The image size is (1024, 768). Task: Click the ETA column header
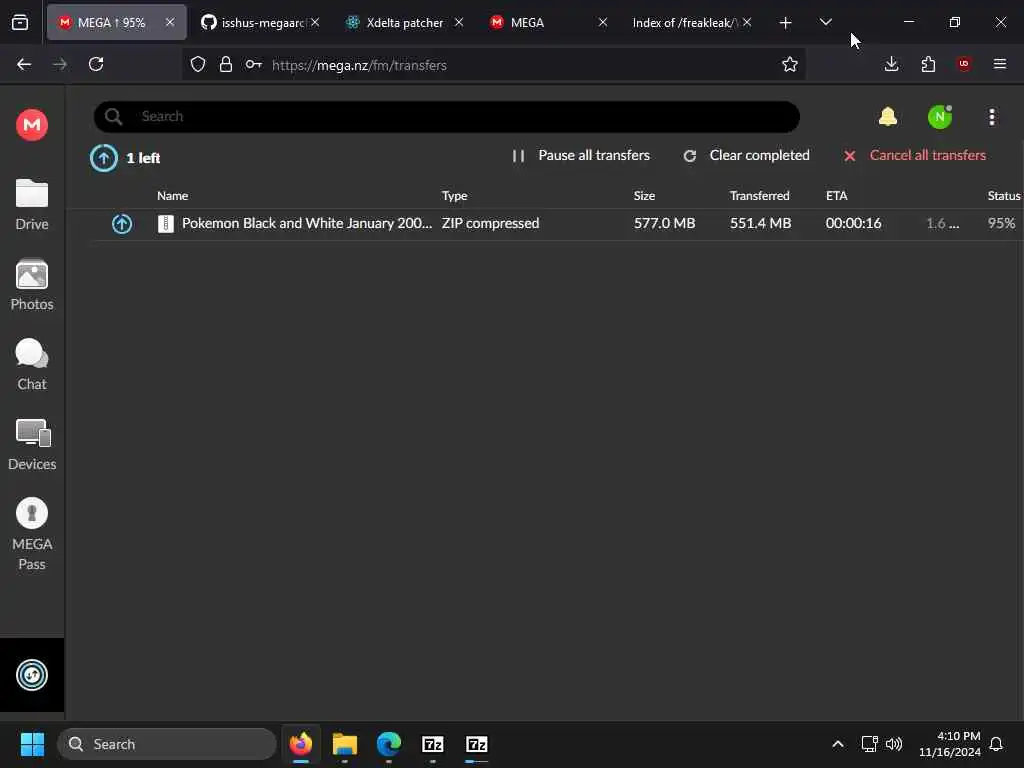coord(837,195)
